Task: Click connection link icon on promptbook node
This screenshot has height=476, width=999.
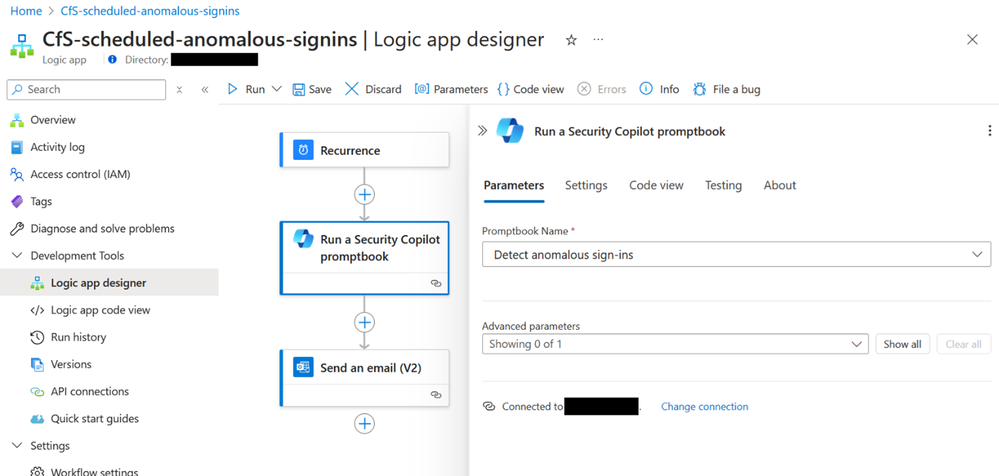Action: tap(436, 284)
